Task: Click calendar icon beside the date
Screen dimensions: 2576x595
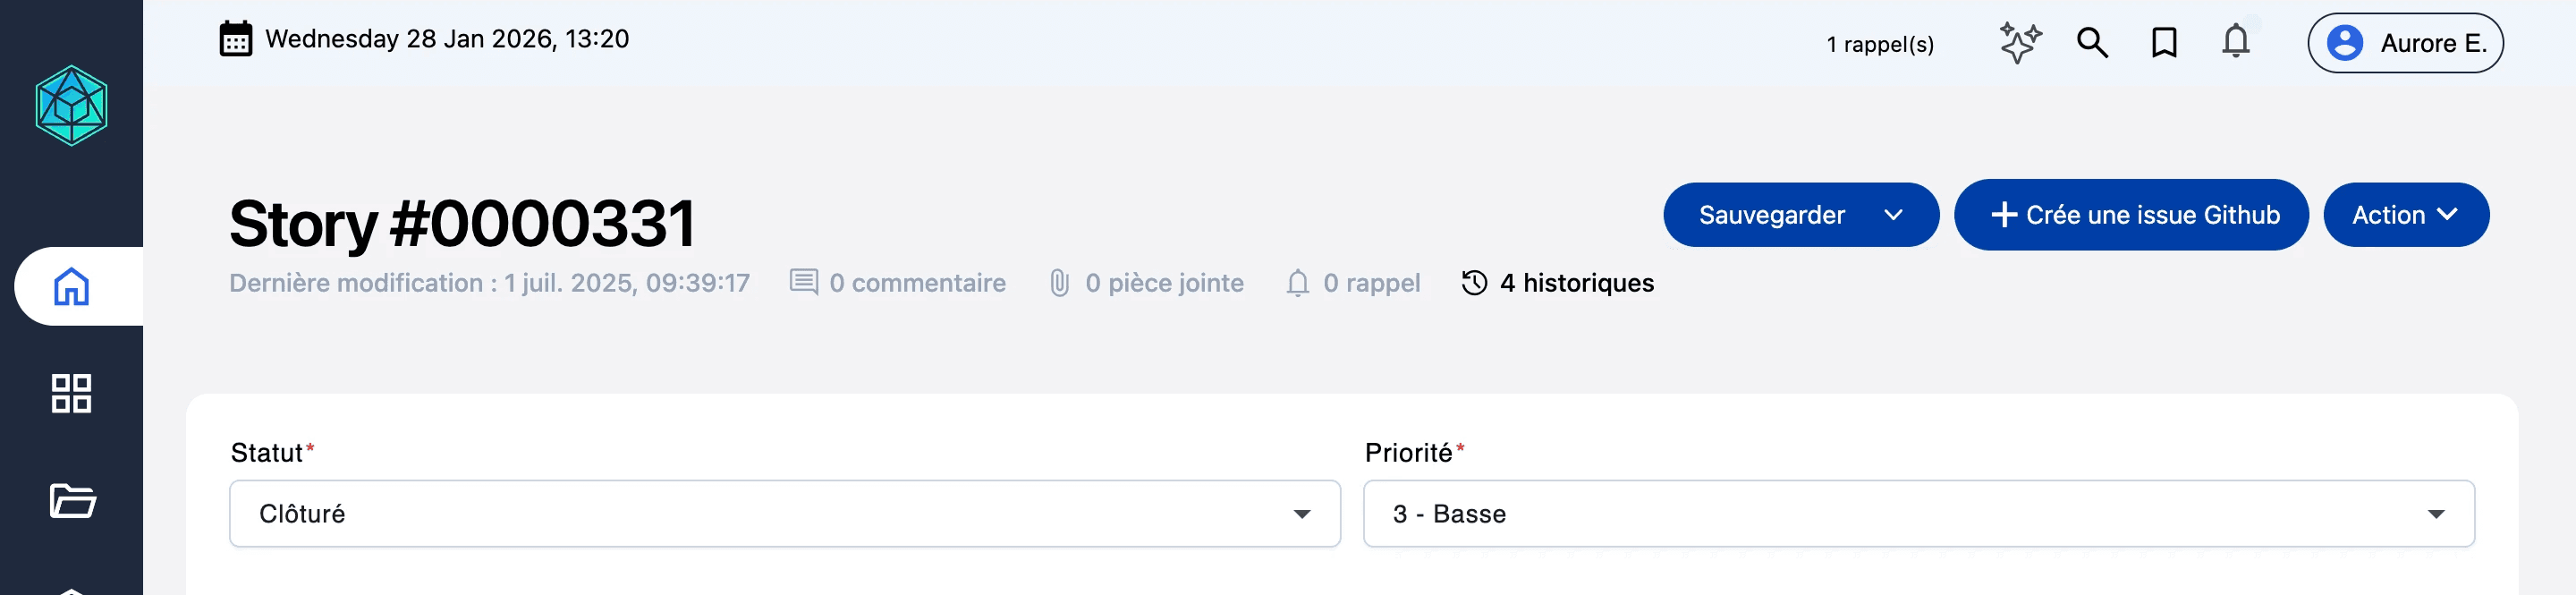Action: click(x=236, y=39)
